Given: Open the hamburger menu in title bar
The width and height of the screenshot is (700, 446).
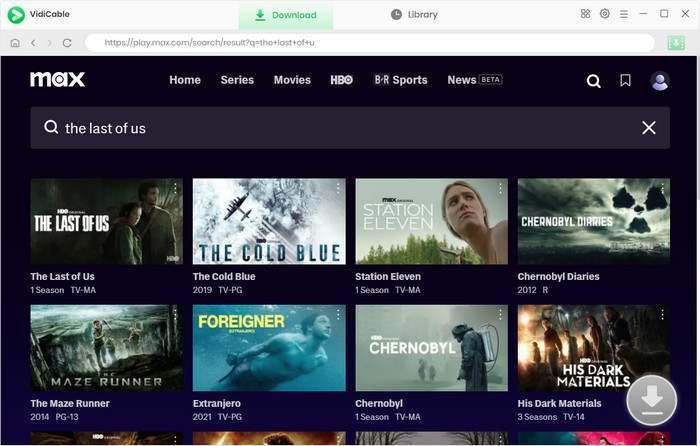Looking at the screenshot, I should click(624, 14).
